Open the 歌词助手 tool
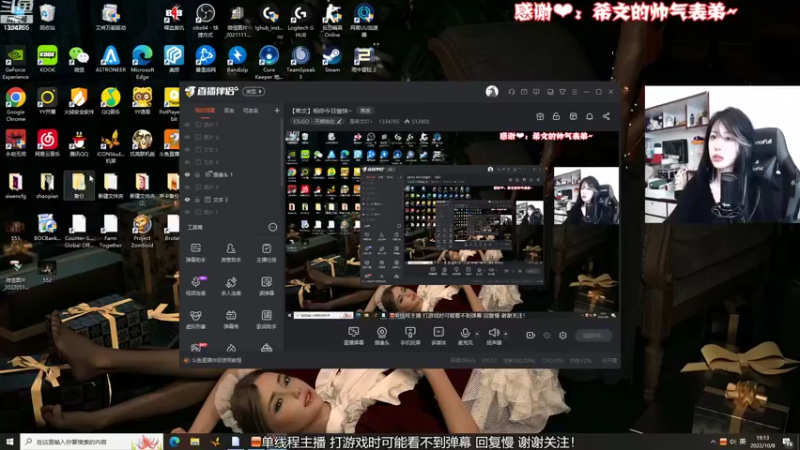 (x=266, y=319)
